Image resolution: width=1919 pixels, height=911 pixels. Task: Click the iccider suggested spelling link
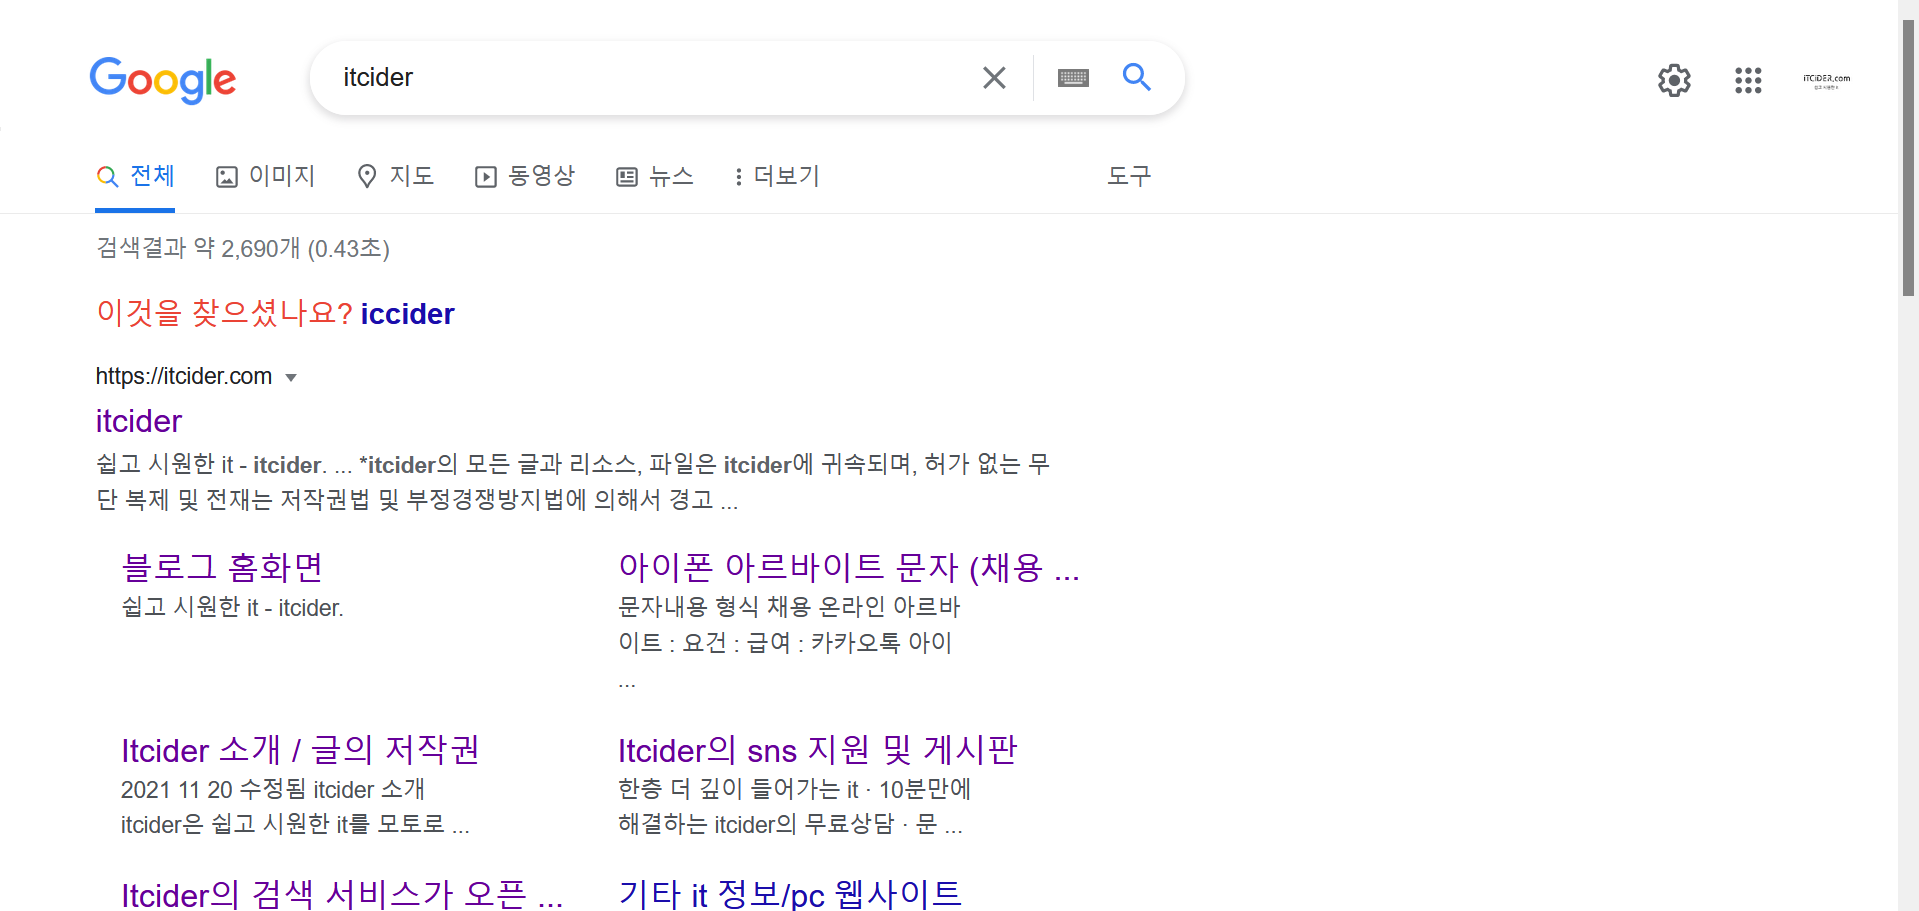pos(407,314)
